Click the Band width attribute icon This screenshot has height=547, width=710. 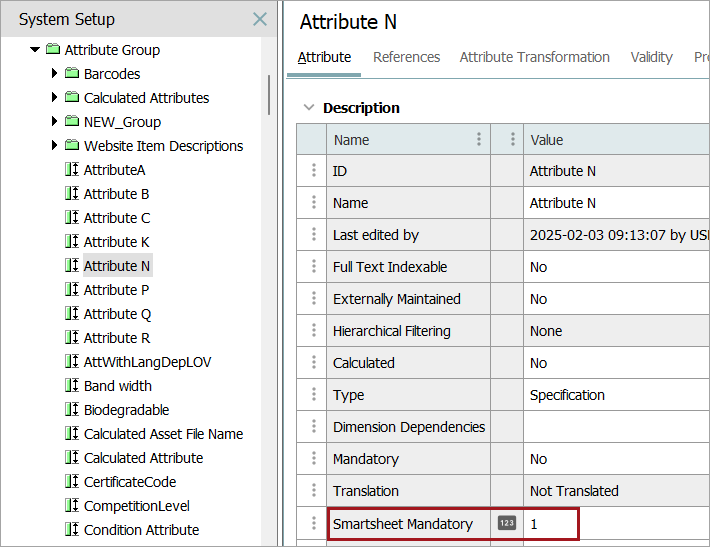click(x=72, y=385)
